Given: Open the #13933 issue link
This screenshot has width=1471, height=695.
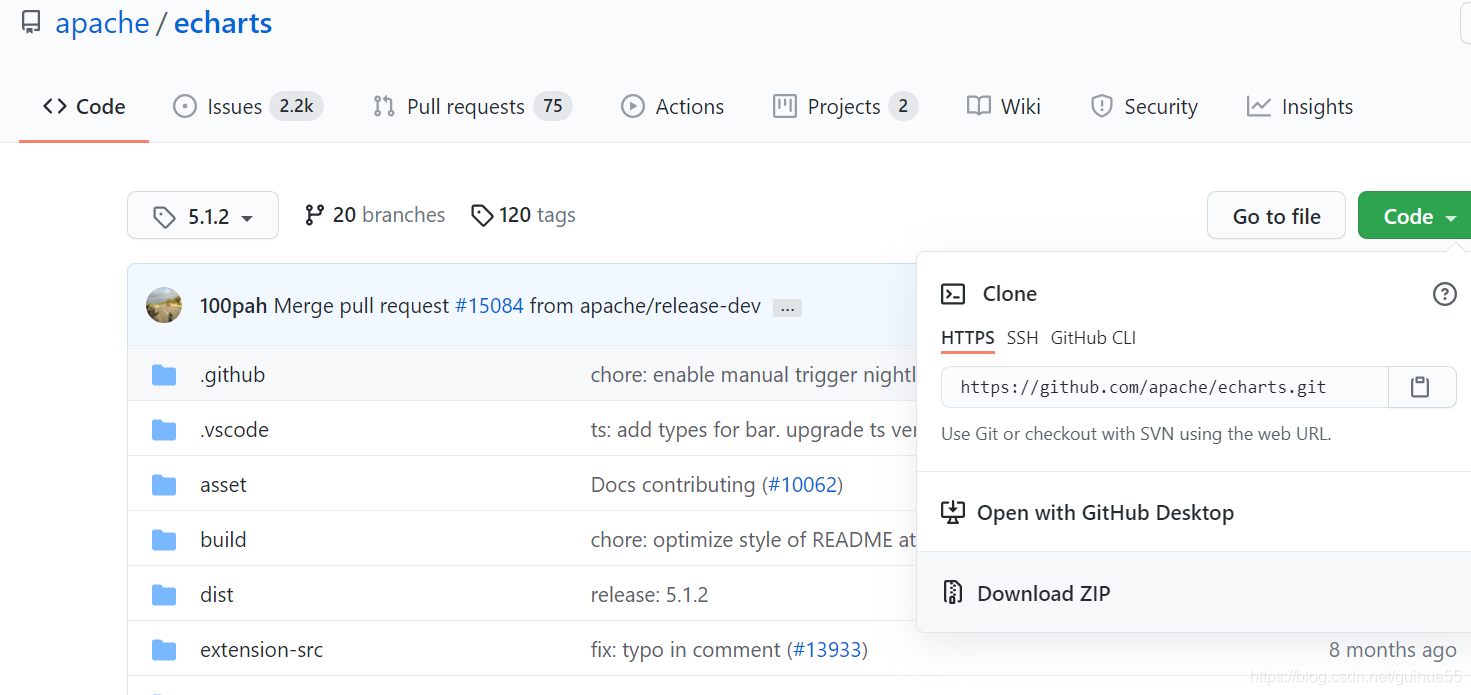Looking at the screenshot, I should click(827, 650).
